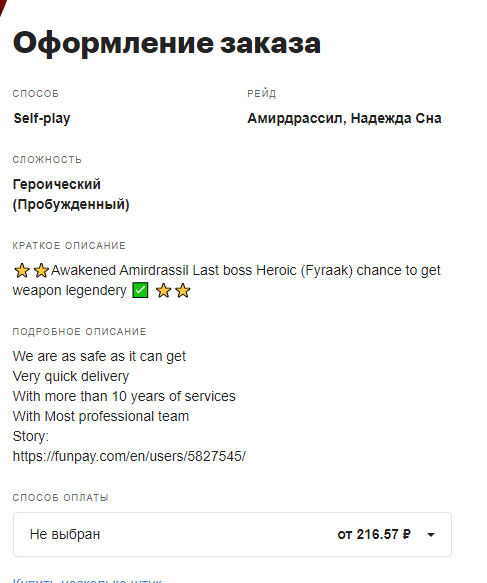Open the 'Купить несколько штук' link
487x583 pixels.
click(87, 580)
